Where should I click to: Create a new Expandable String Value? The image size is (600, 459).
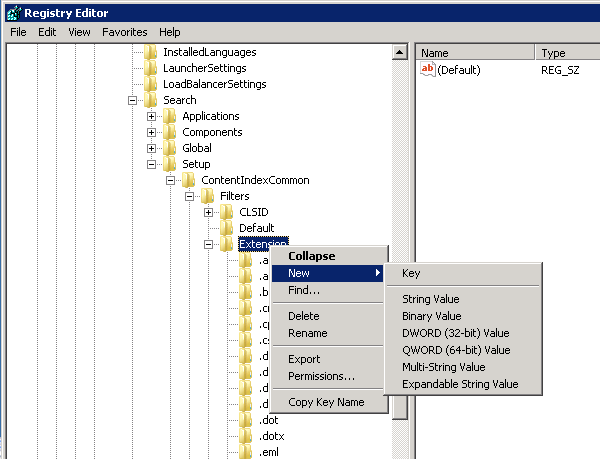point(463,384)
